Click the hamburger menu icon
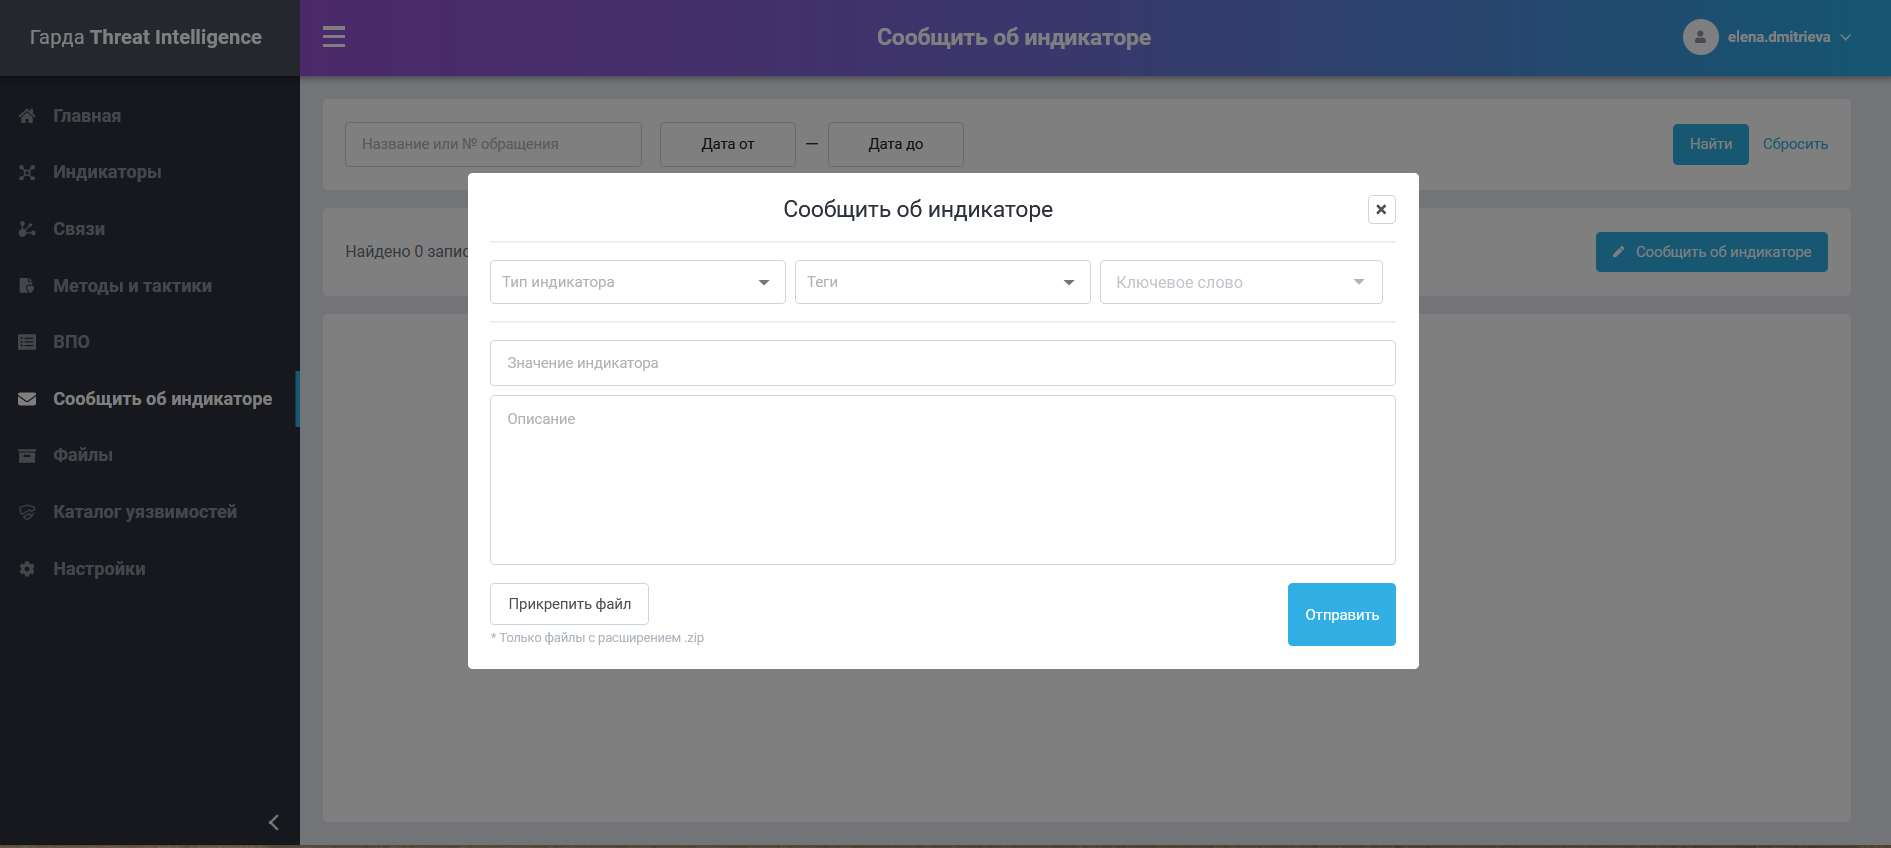 coord(334,37)
